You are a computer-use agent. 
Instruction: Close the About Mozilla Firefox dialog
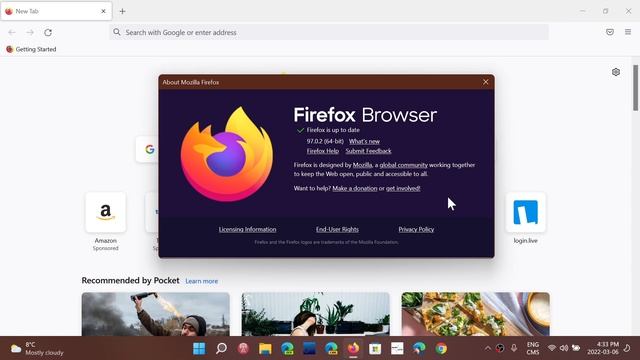485,82
